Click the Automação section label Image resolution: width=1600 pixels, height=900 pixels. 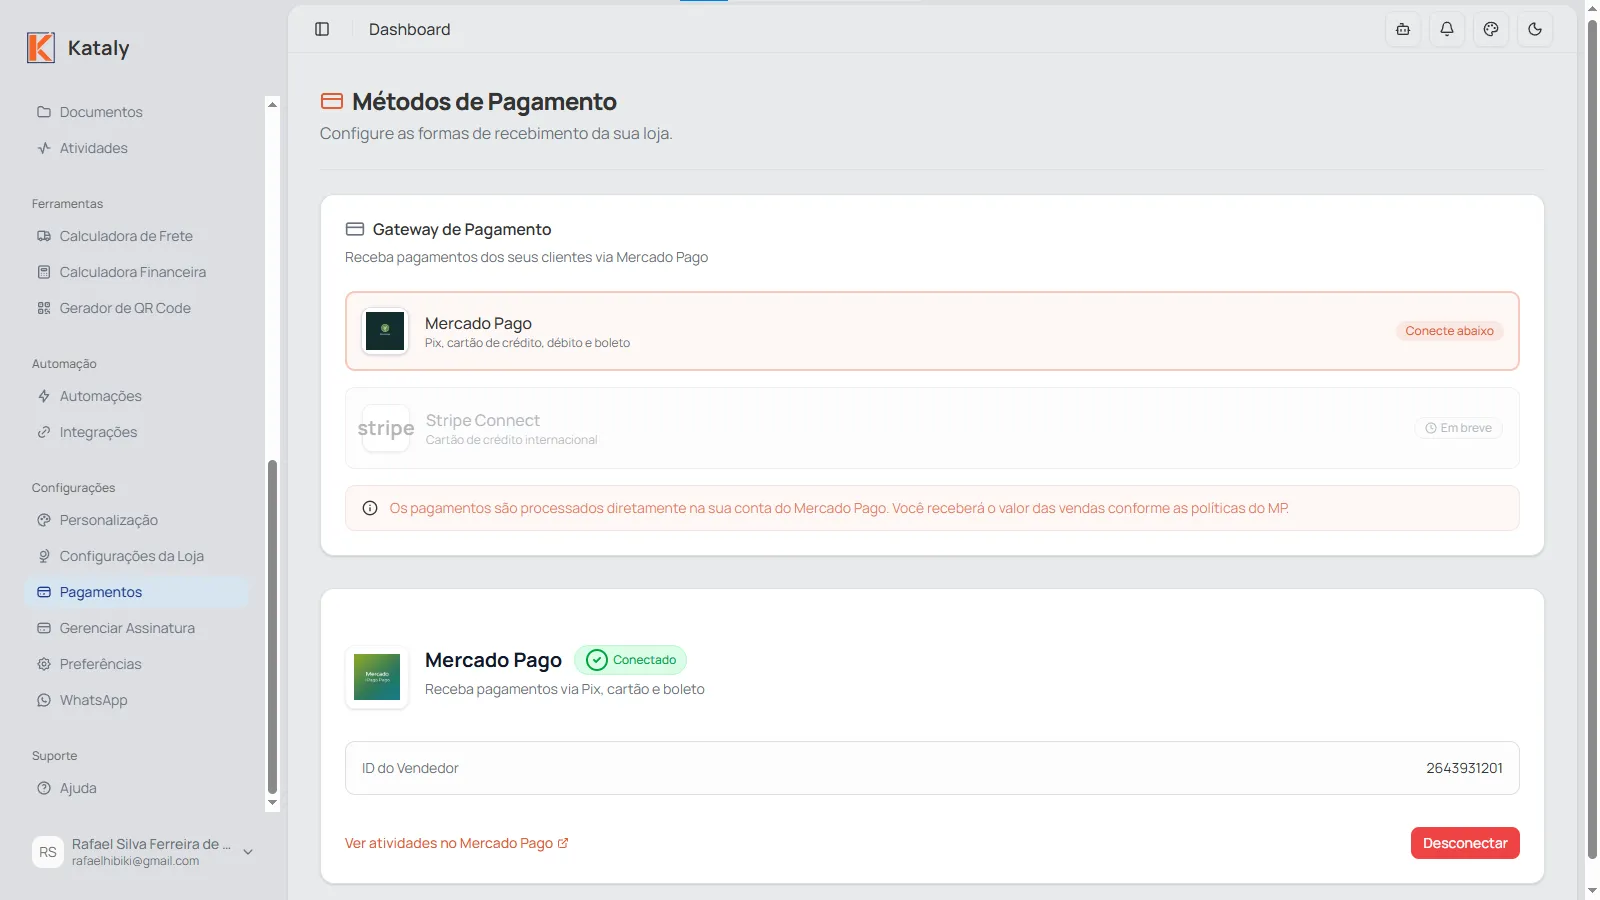pyautogui.click(x=64, y=364)
